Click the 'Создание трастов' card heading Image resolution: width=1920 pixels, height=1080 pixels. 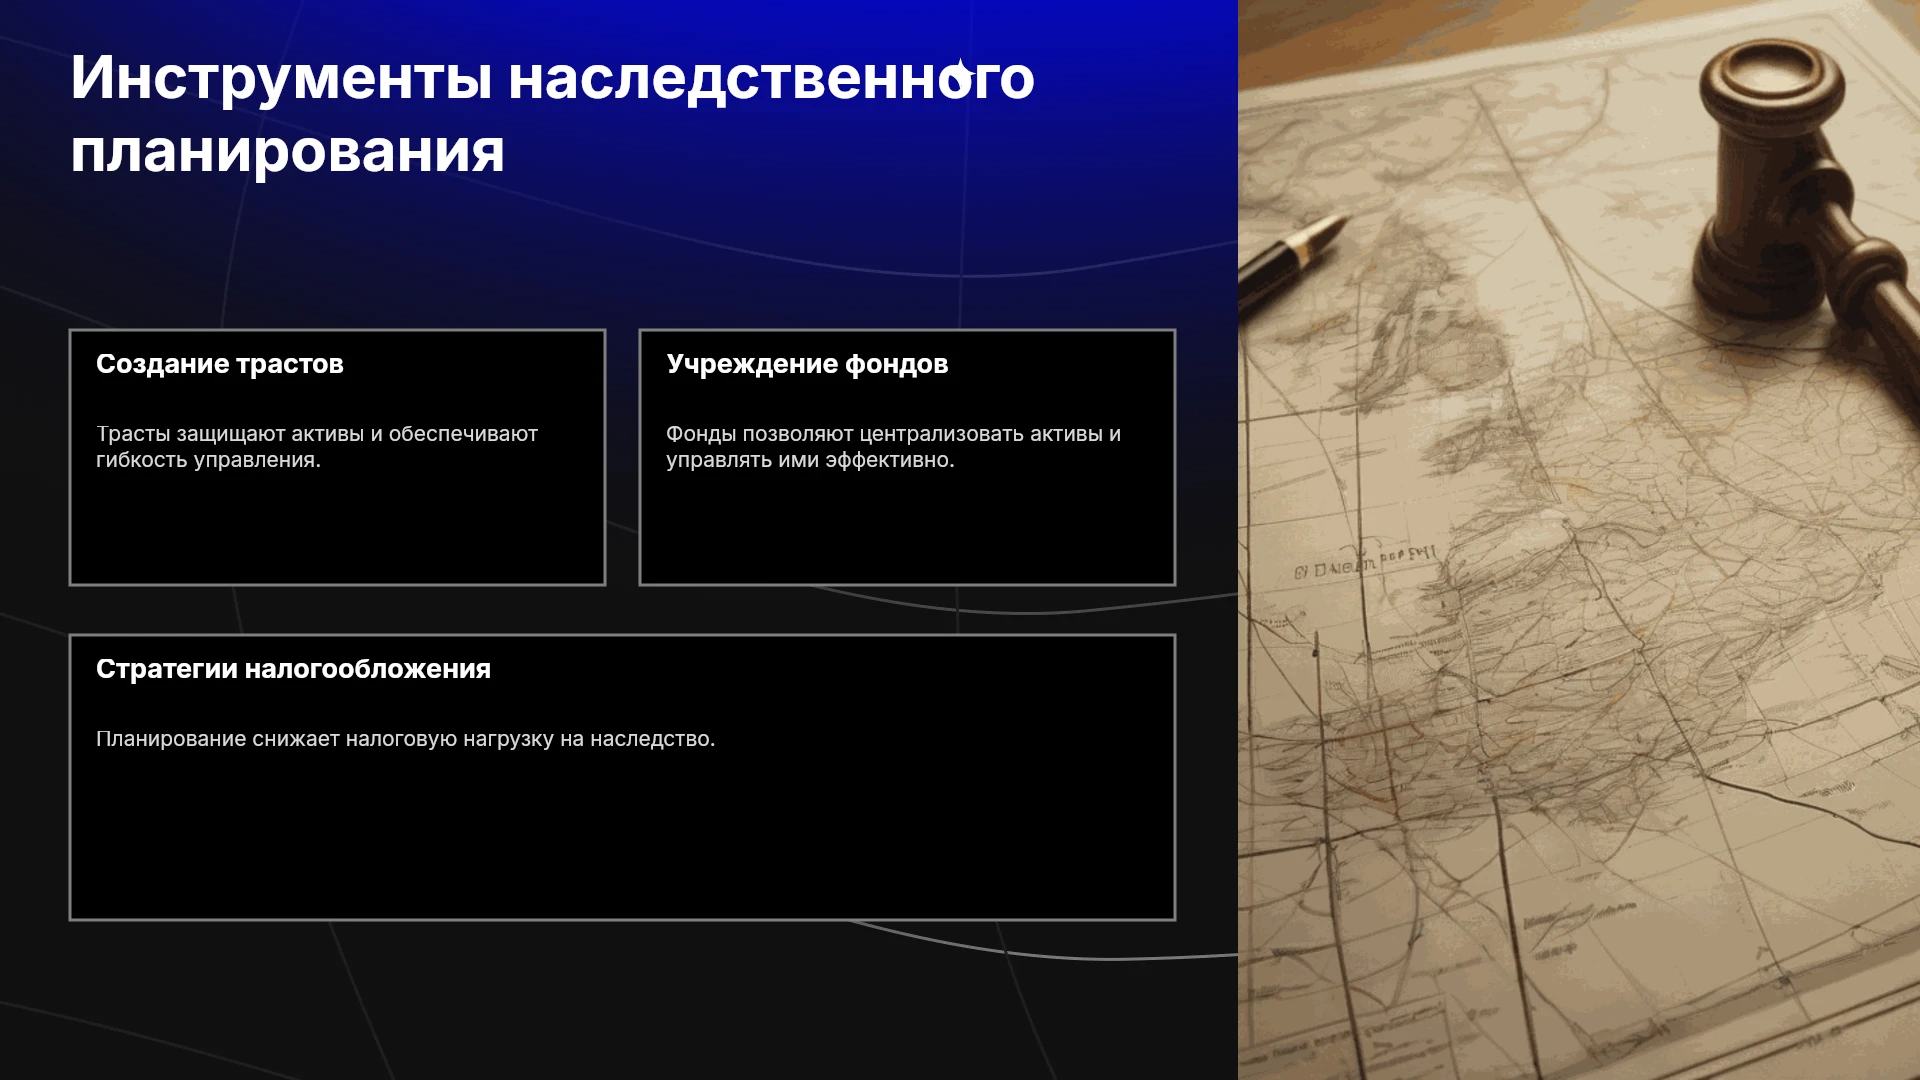[x=220, y=364]
